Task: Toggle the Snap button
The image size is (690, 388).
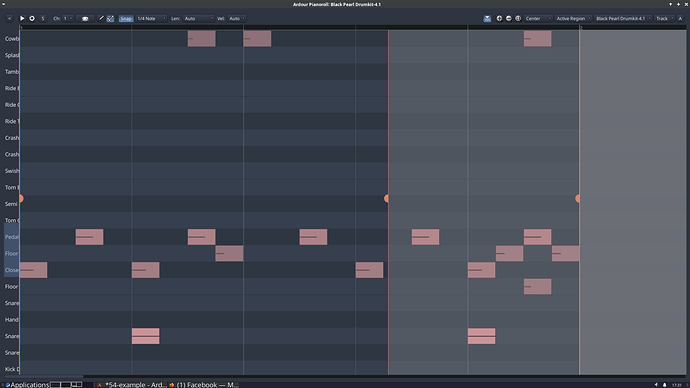Action: 126,18
